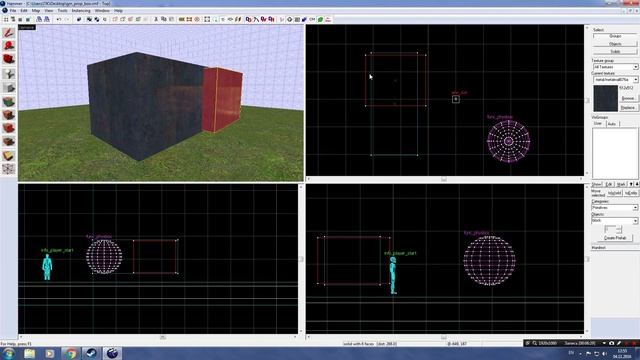The width and height of the screenshot is (640, 360).
Task: Toggle select-by-handles square icon
Action: (x=207, y=19)
